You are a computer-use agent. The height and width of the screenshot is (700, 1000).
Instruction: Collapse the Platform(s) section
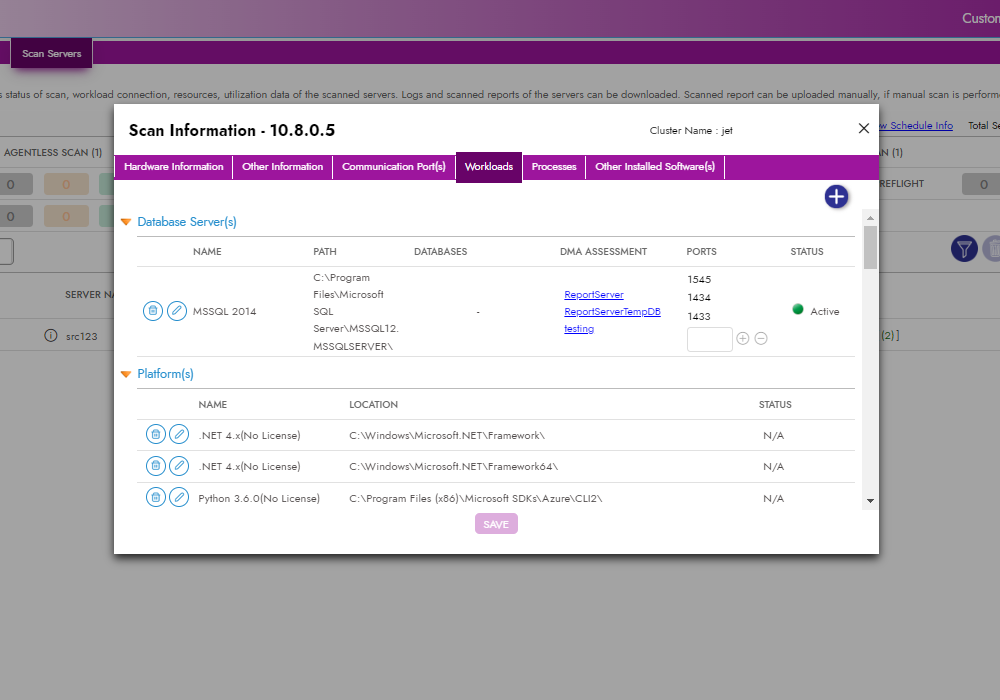(x=126, y=374)
